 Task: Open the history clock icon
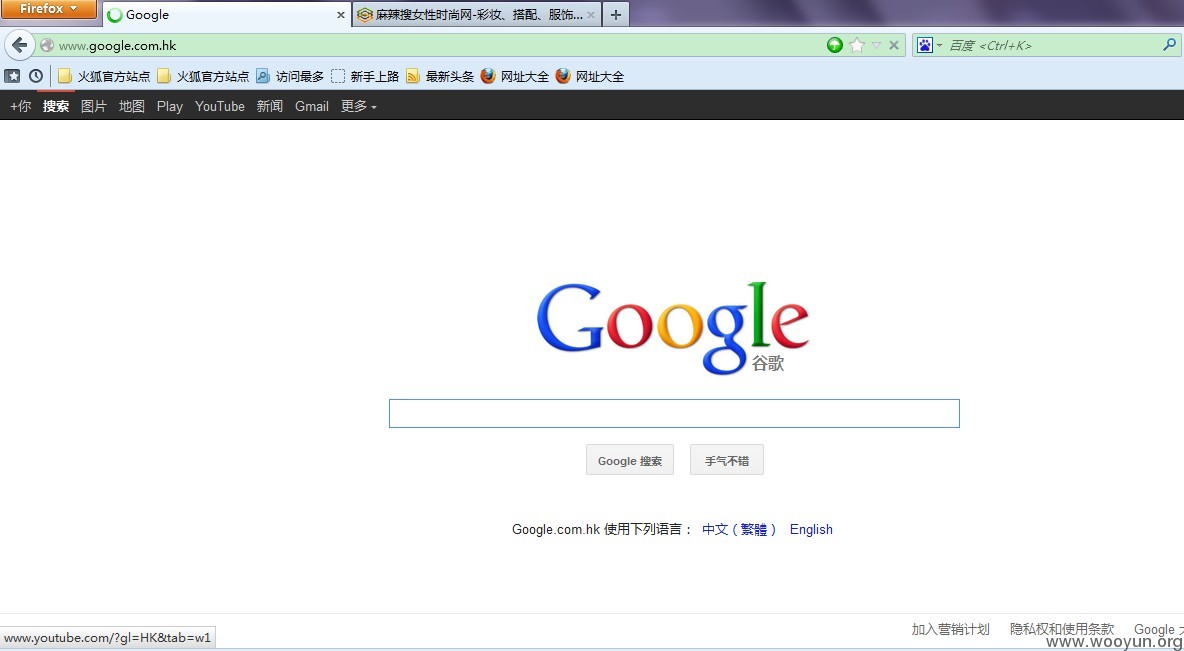pos(35,76)
